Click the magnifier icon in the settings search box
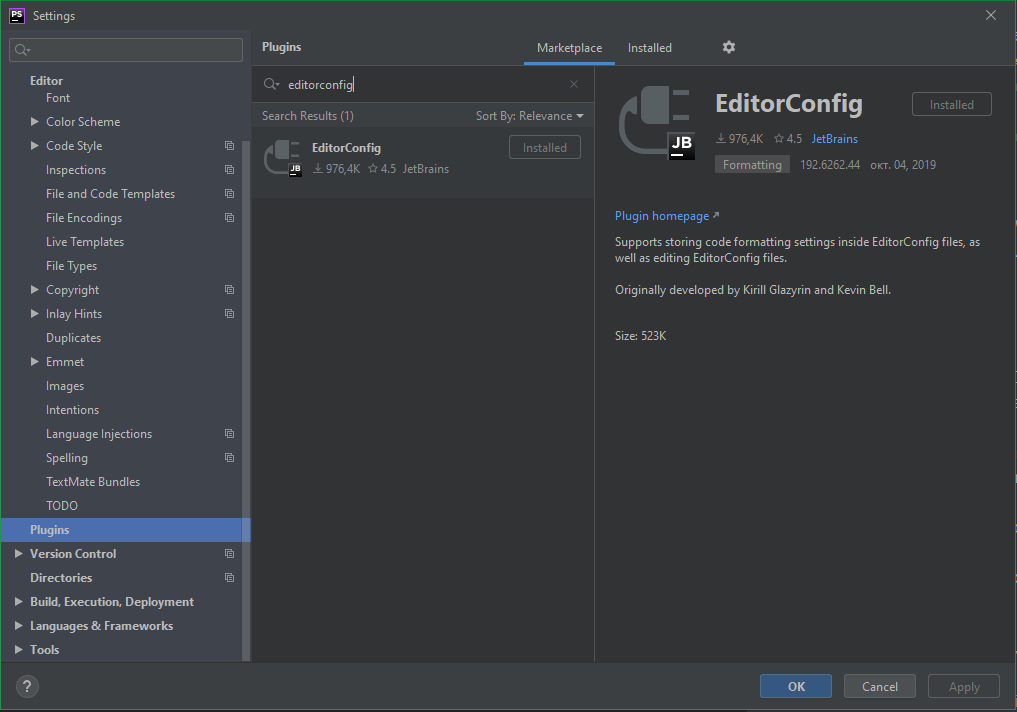The height and width of the screenshot is (712, 1017). pyautogui.click(x=23, y=50)
